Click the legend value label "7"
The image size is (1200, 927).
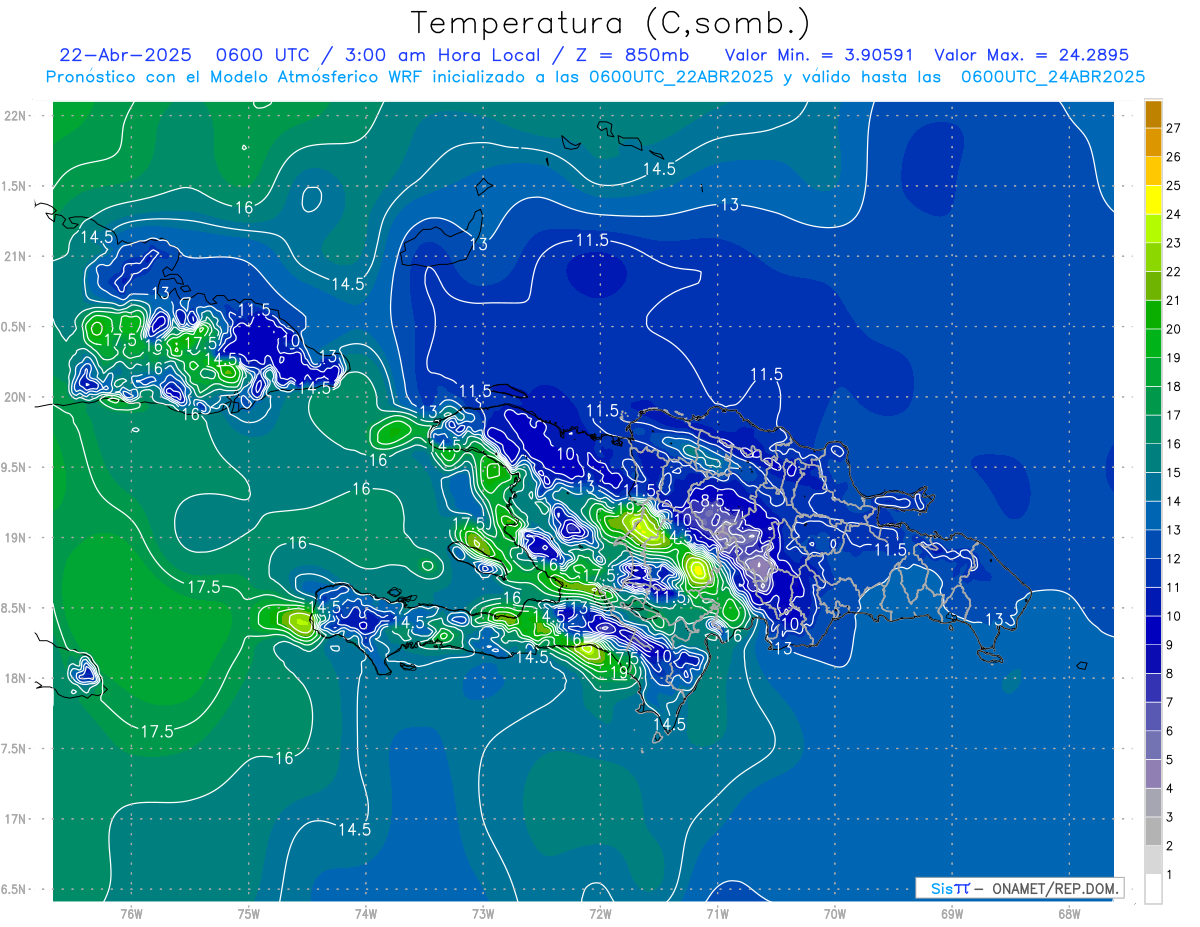pos(1170,703)
